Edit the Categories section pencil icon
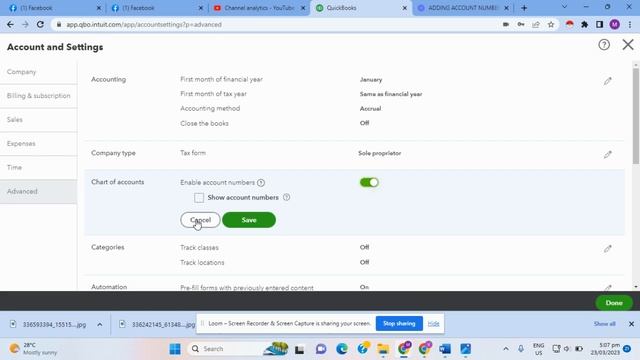The height and width of the screenshot is (360, 640). pyautogui.click(x=607, y=249)
